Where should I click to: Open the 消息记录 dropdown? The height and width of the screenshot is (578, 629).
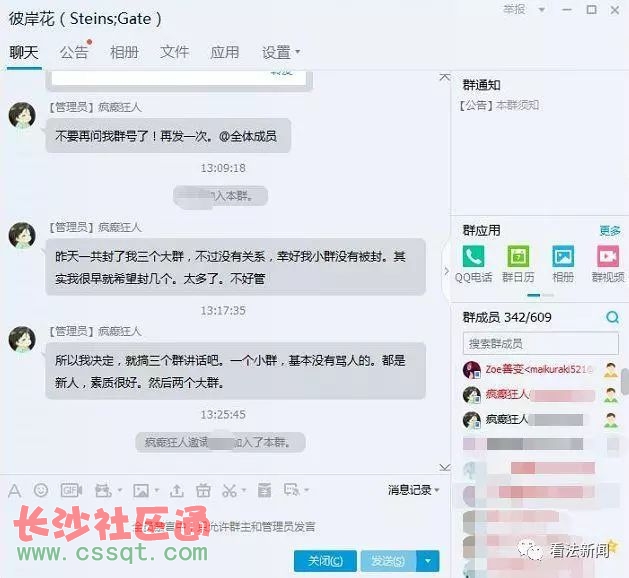click(413, 490)
